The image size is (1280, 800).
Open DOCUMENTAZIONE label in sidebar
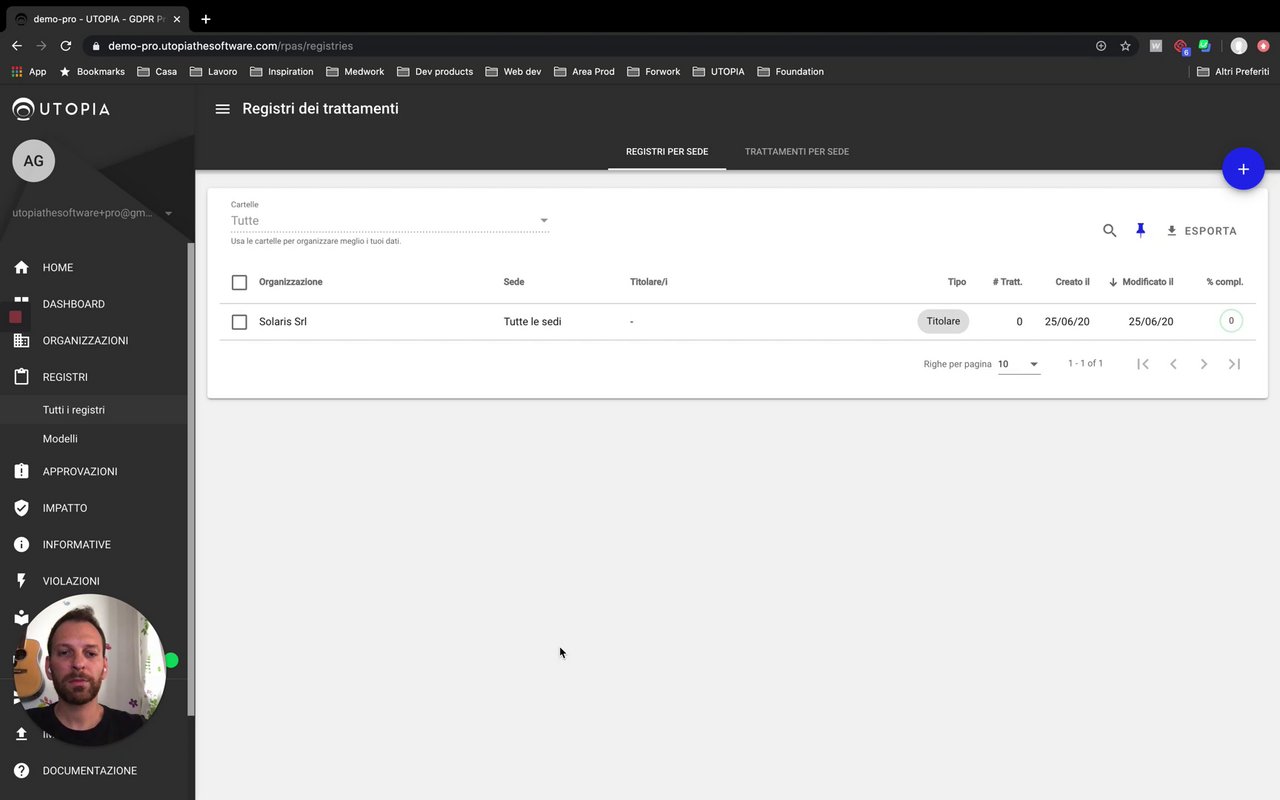[x=90, y=771]
